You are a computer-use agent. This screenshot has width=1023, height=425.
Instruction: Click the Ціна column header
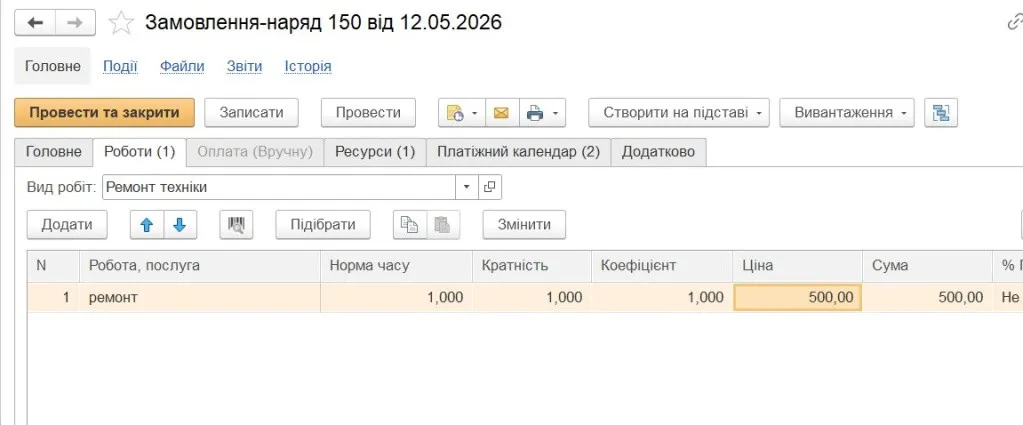click(x=797, y=266)
